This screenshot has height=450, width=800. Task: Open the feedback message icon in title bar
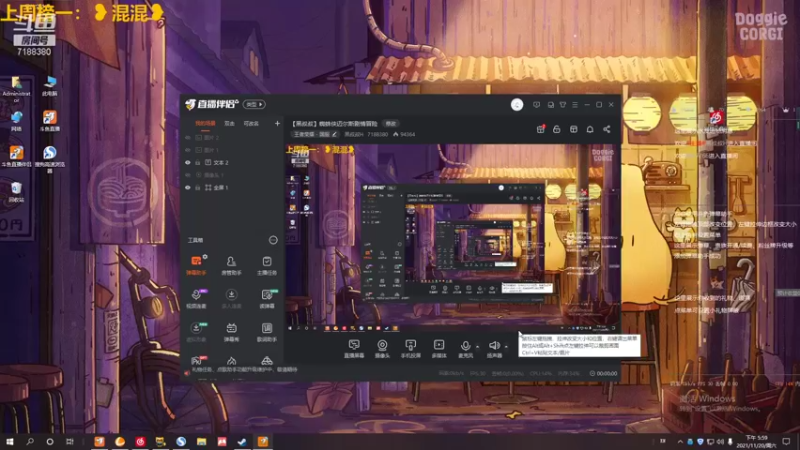536,105
